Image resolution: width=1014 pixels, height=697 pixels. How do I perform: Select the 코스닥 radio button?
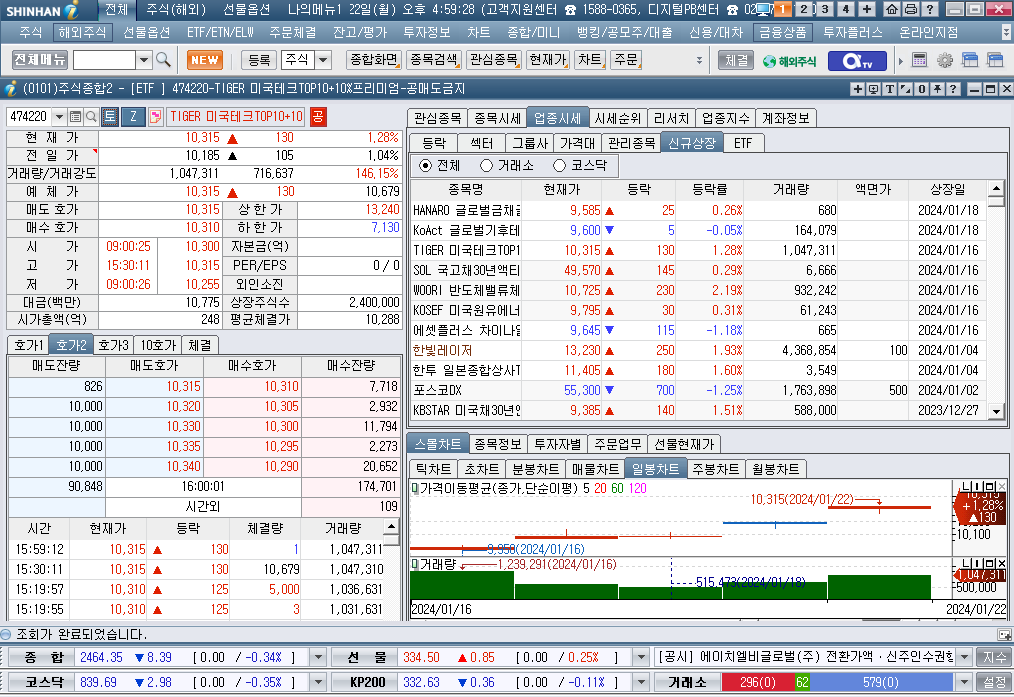point(559,166)
